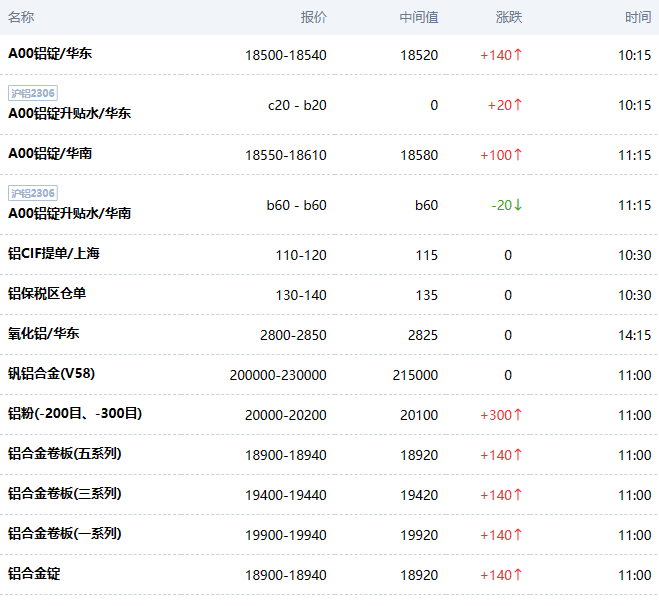
Task: Click the green -20 change value
Action: (x=506, y=205)
